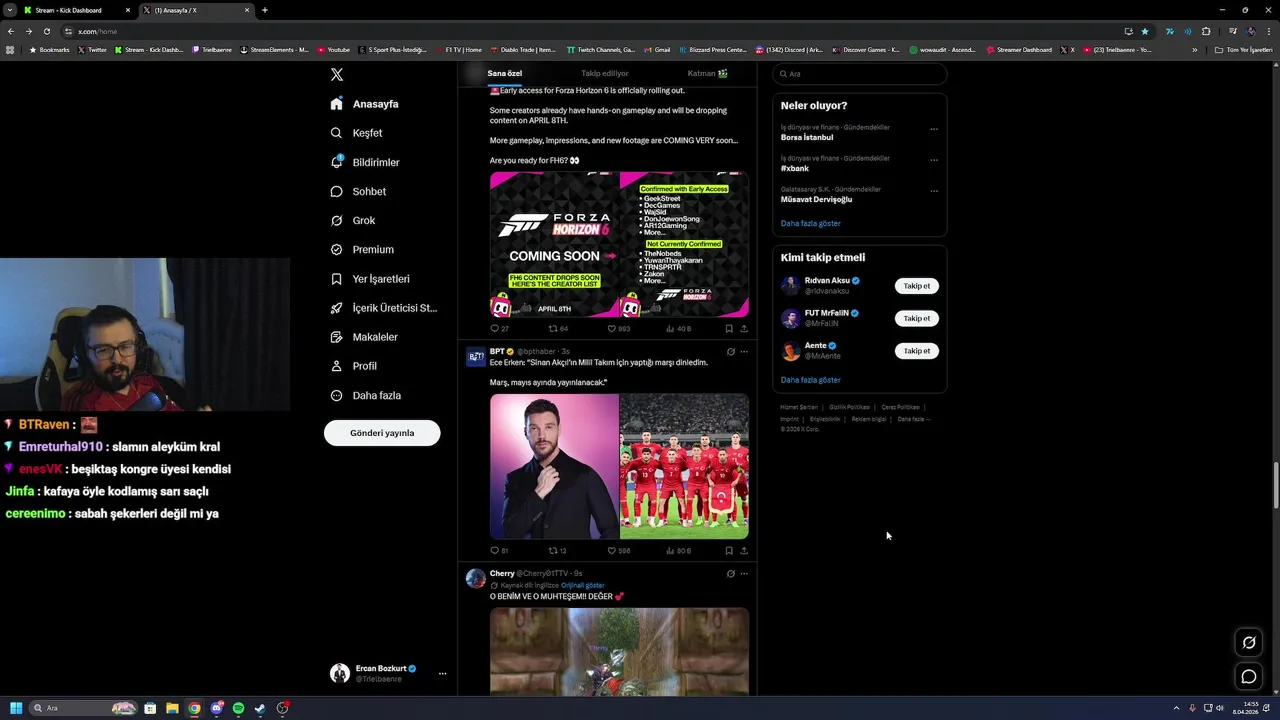Open Borsa İstanbul trend
This screenshot has width=1280, height=720.
click(x=807, y=137)
